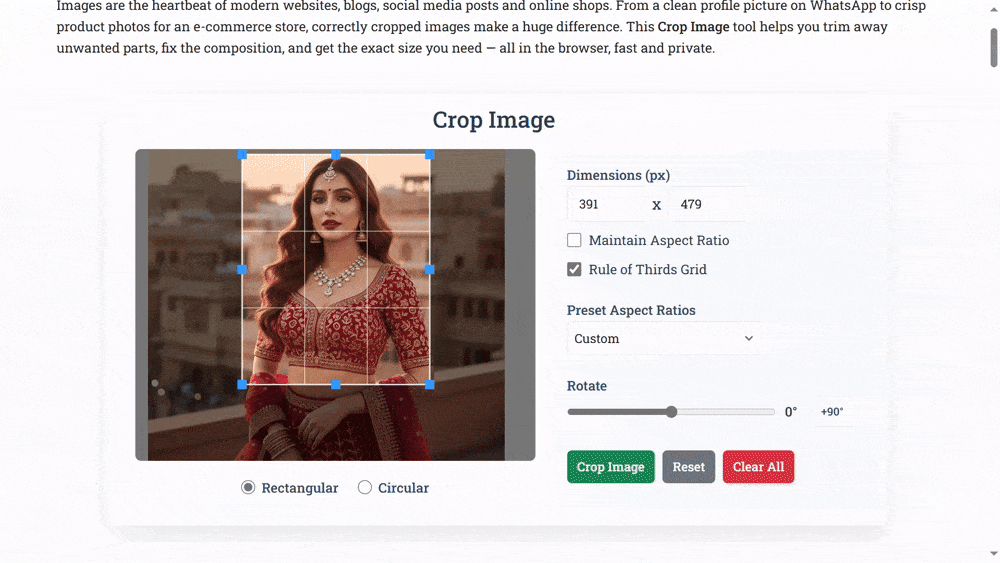Click the Clear All button

(x=758, y=467)
